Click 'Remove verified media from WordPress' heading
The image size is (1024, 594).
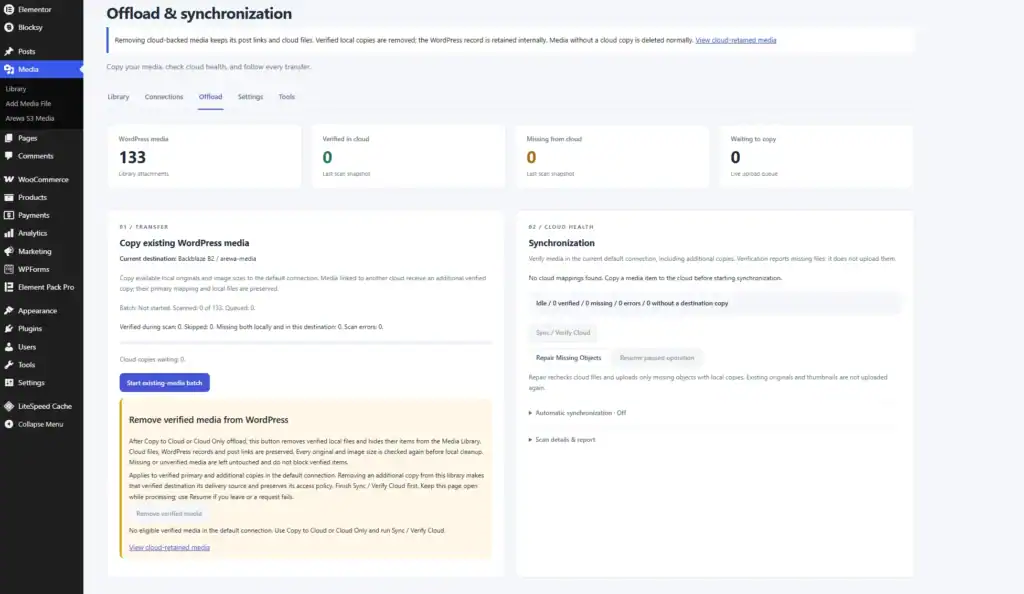coord(208,420)
